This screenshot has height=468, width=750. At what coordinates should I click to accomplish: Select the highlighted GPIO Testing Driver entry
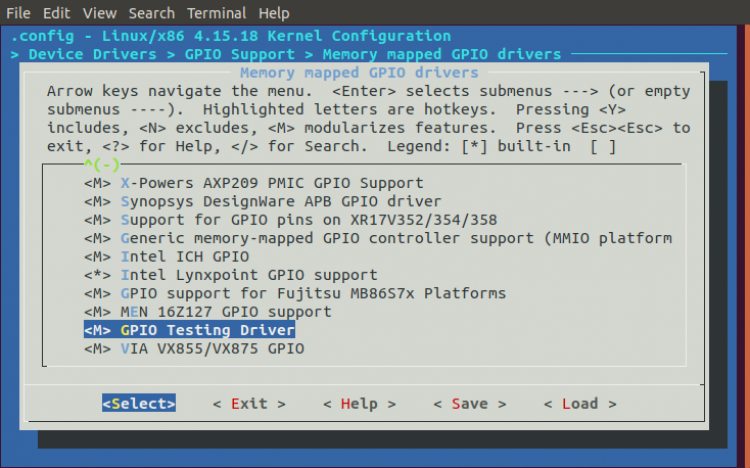(x=207, y=330)
